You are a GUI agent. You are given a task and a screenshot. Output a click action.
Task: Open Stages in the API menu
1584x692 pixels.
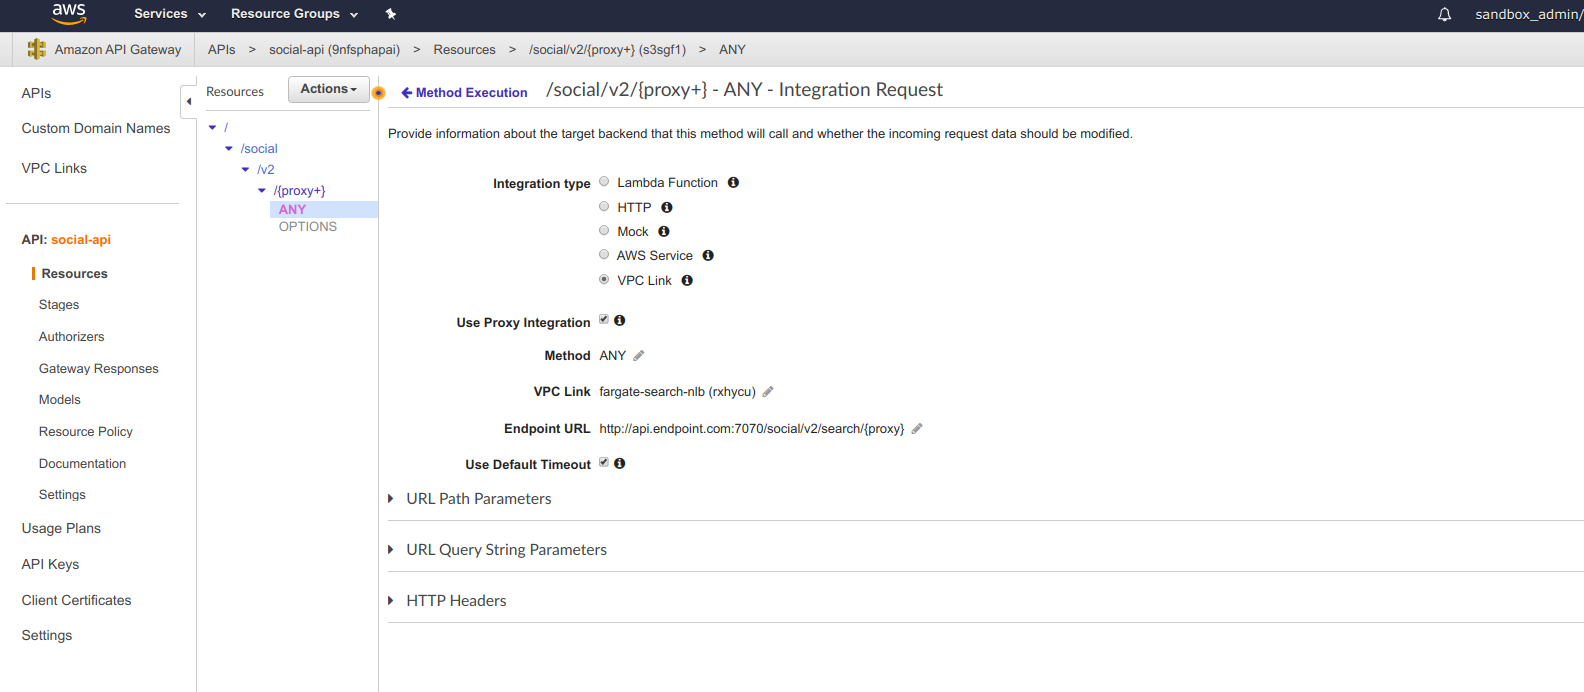click(x=59, y=305)
